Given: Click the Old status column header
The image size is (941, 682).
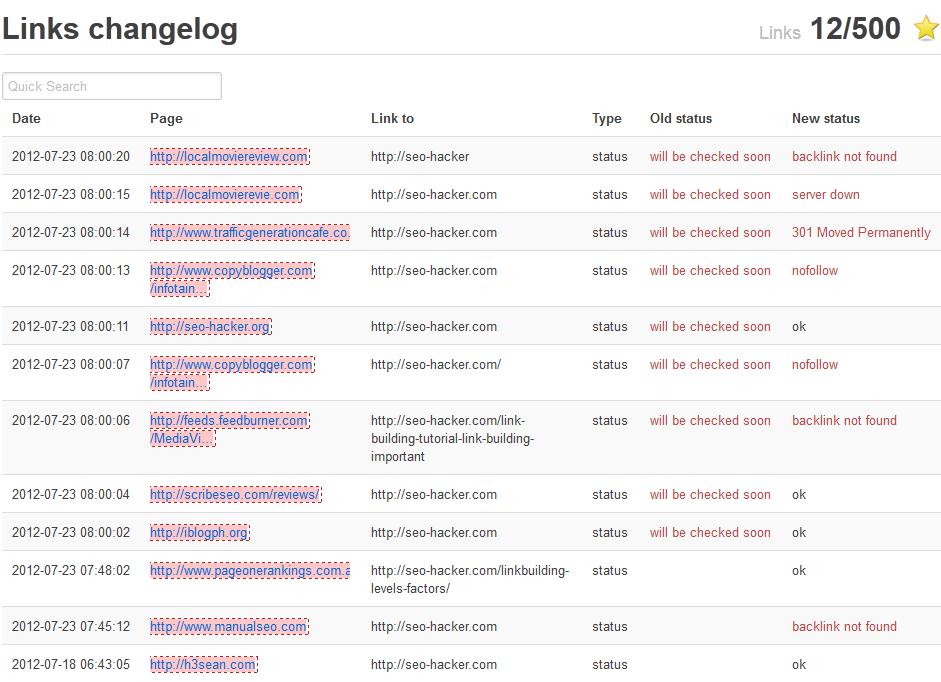Looking at the screenshot, I should coord(680,118).
